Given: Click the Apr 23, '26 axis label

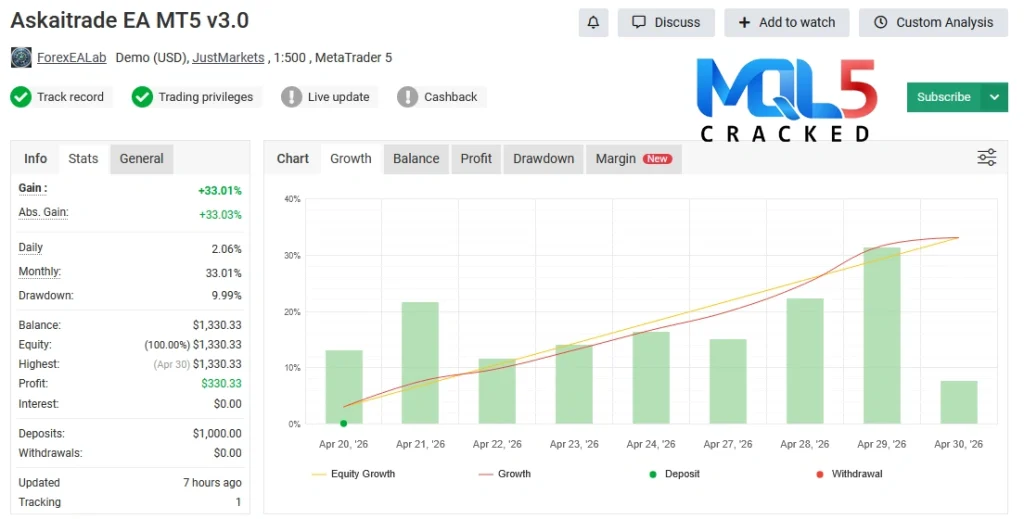Looking at the screenshot, I should click(574, 444).
